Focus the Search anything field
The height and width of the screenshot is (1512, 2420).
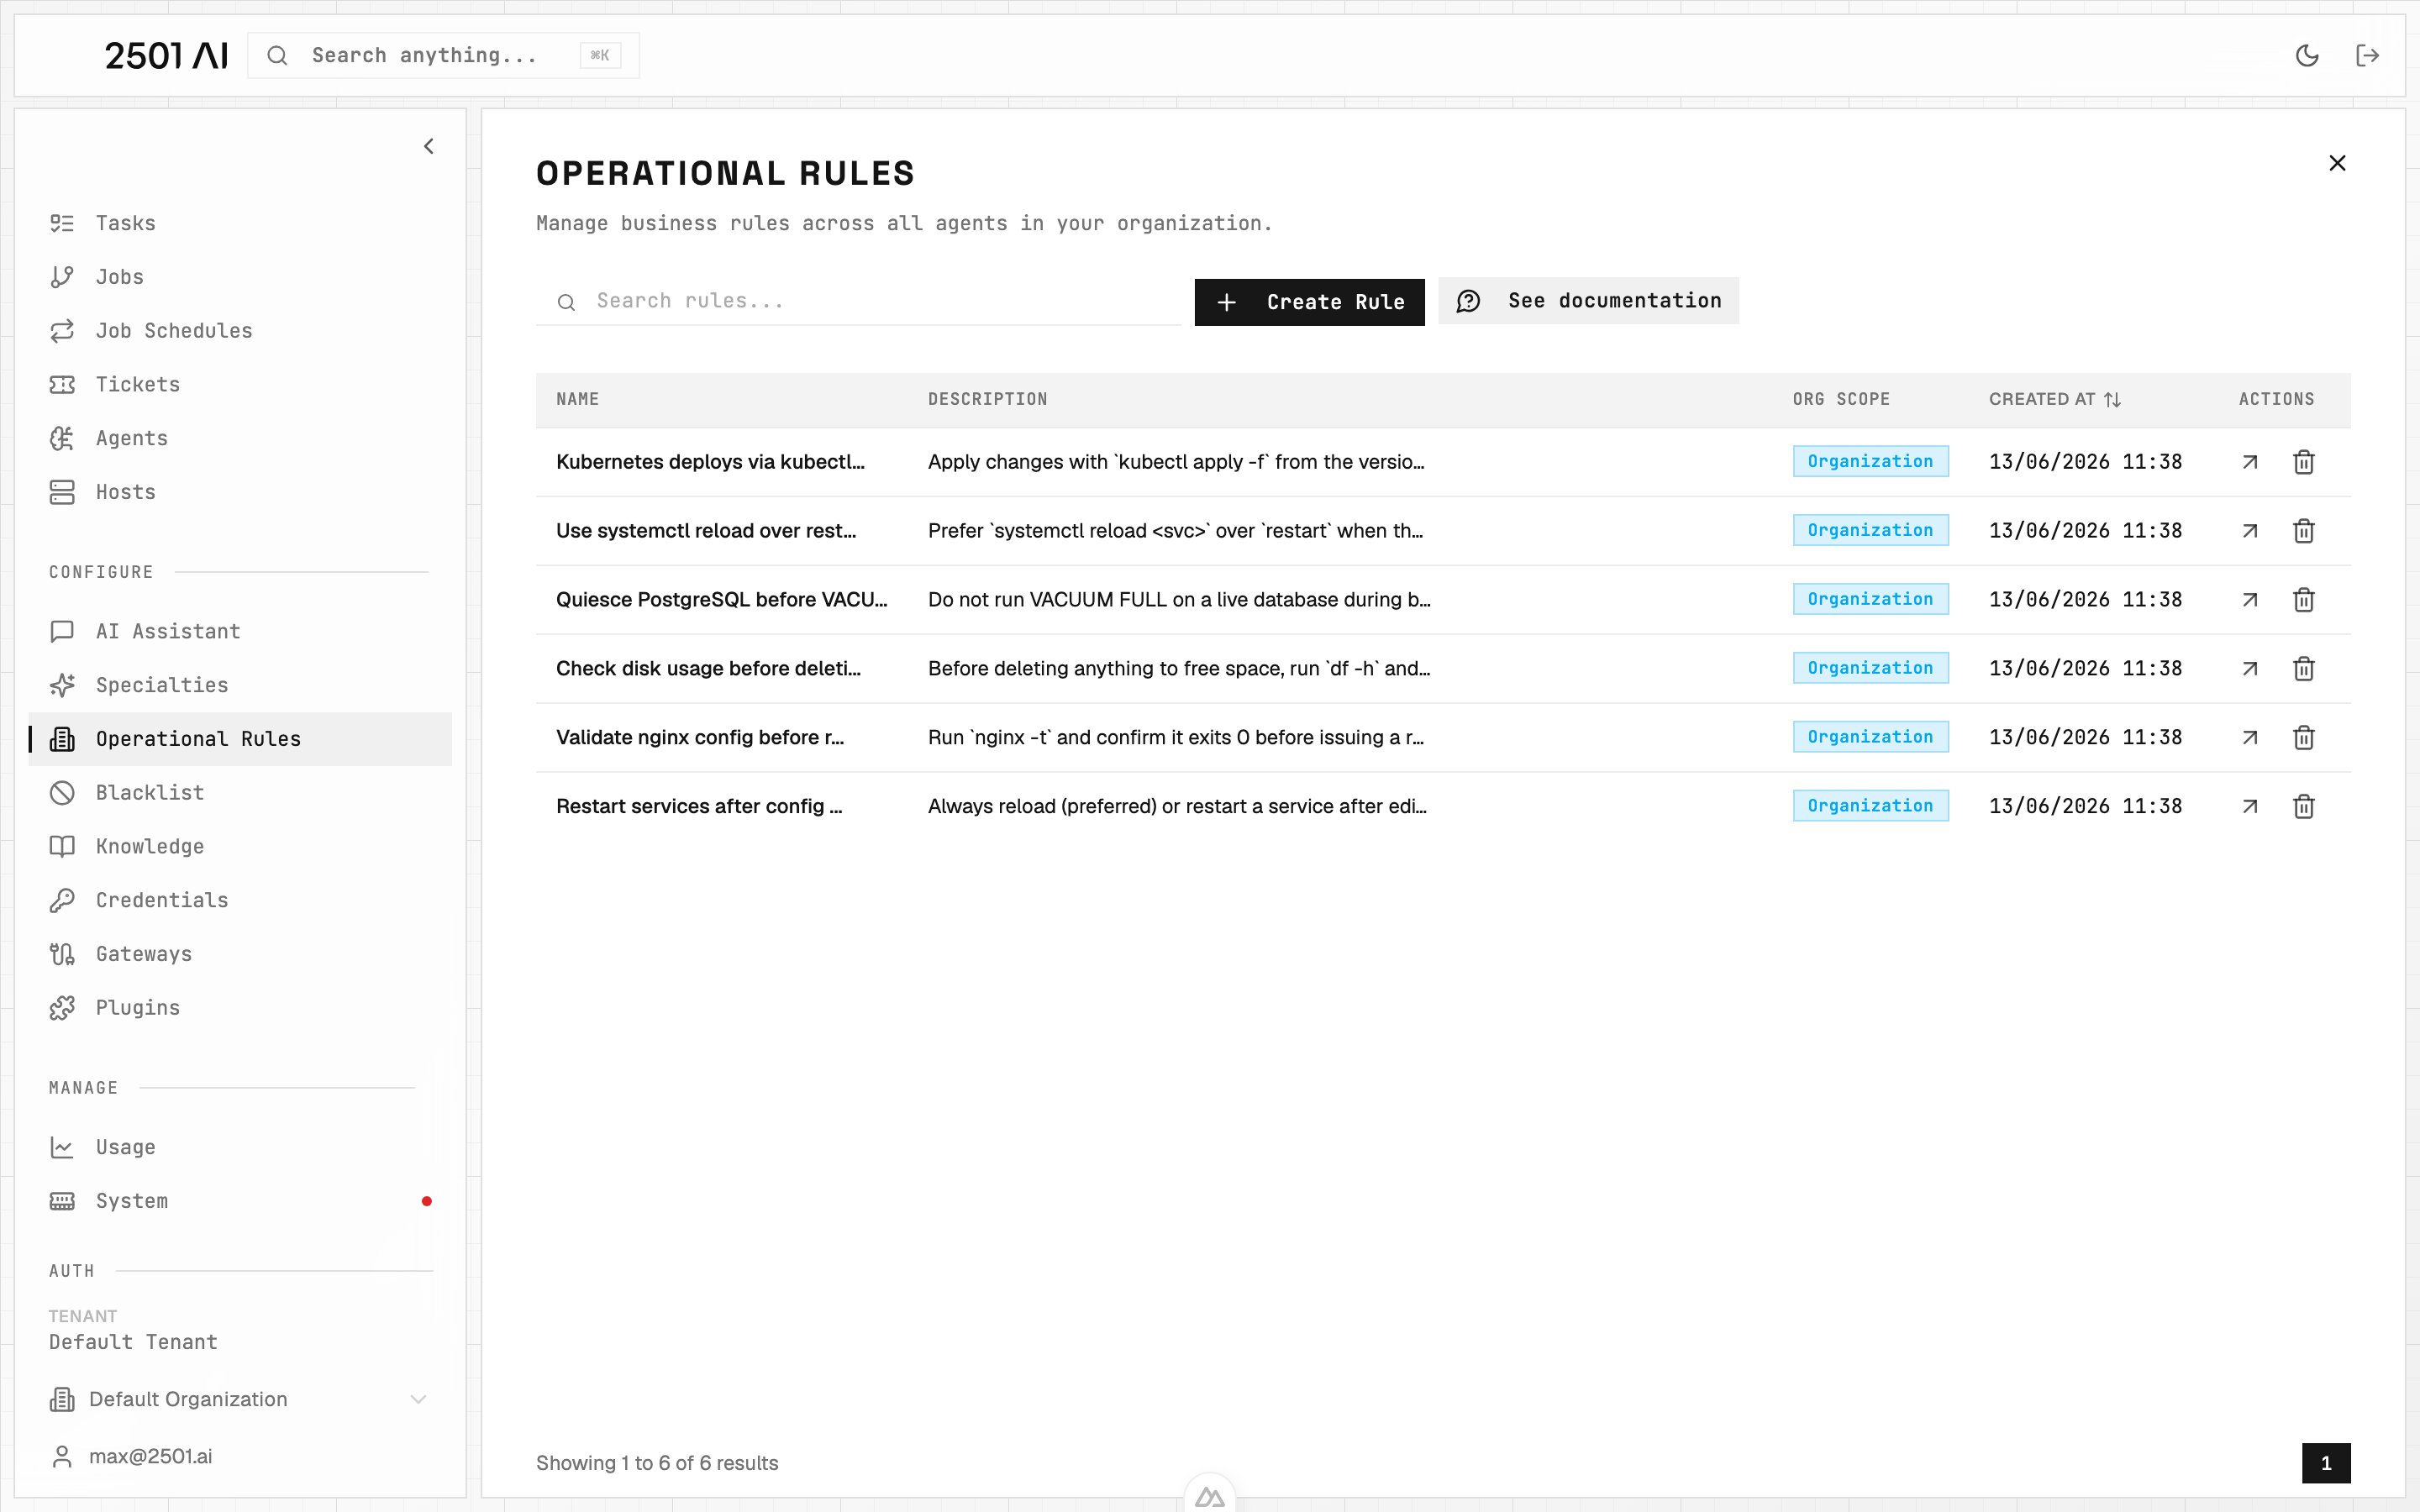443,55
